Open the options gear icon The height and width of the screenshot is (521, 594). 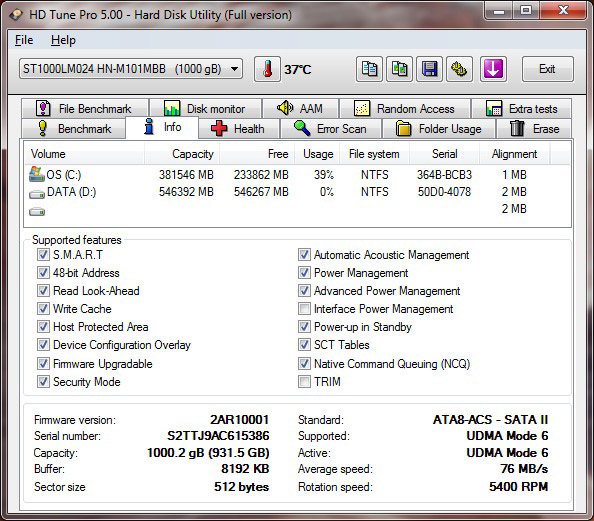coord(459,69)
